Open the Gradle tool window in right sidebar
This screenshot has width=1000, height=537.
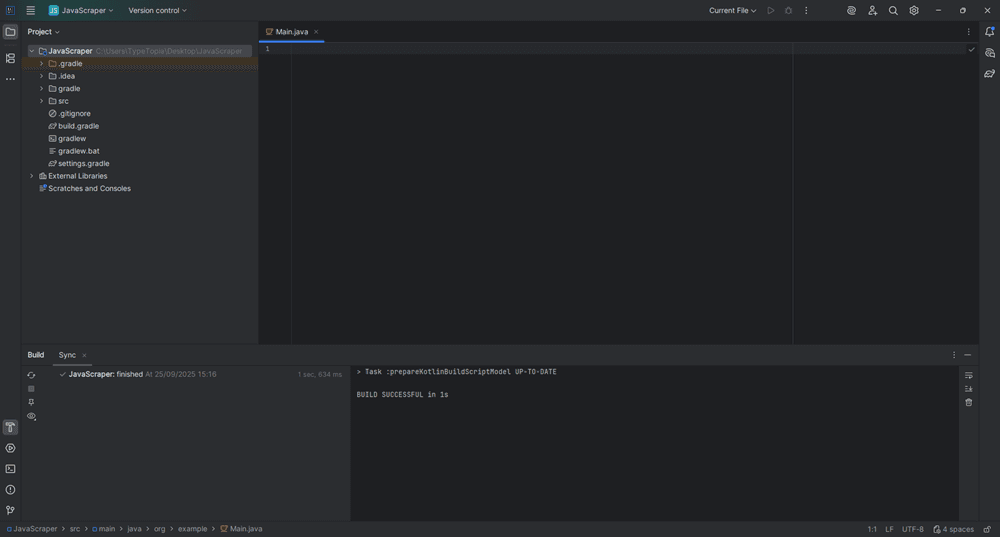989,73
